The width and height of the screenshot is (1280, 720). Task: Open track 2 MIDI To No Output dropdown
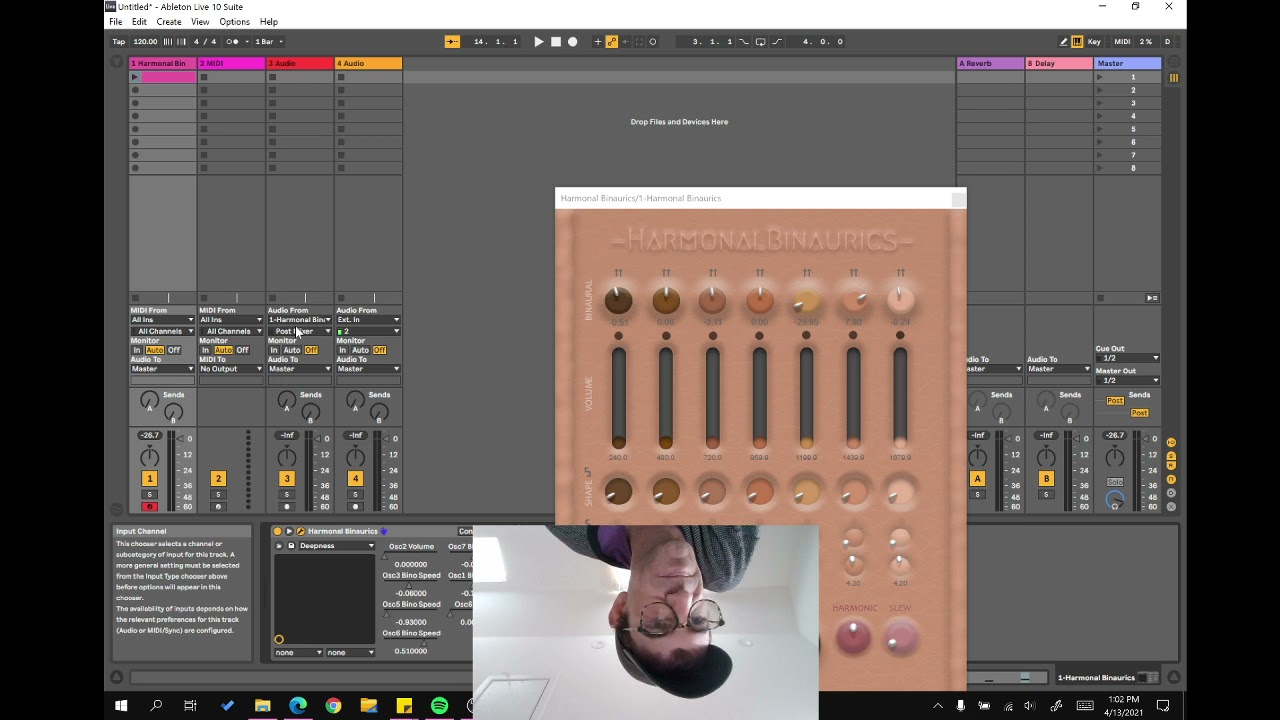click(231, 369)
